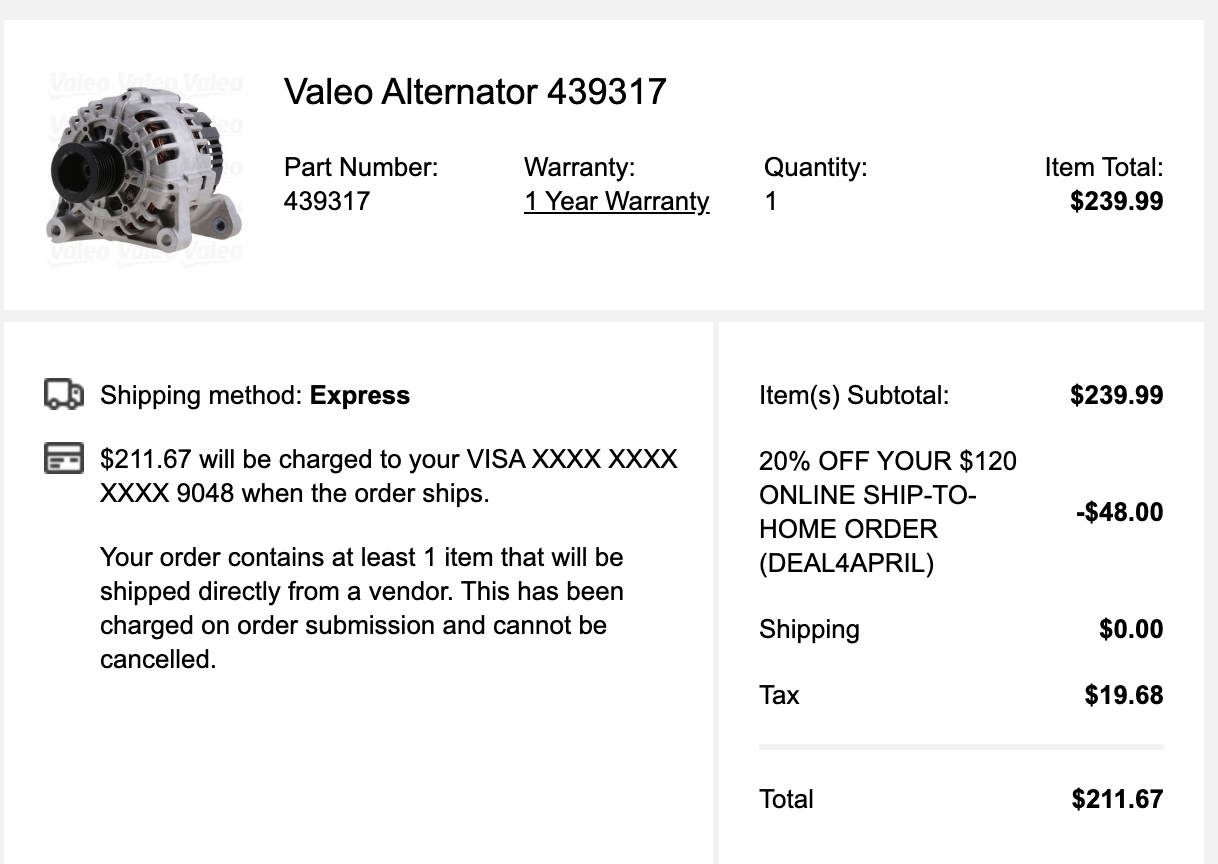Screen dimensions: 1218x864
Task: Click the Valeo alternator product image
Action: point(144,167)
